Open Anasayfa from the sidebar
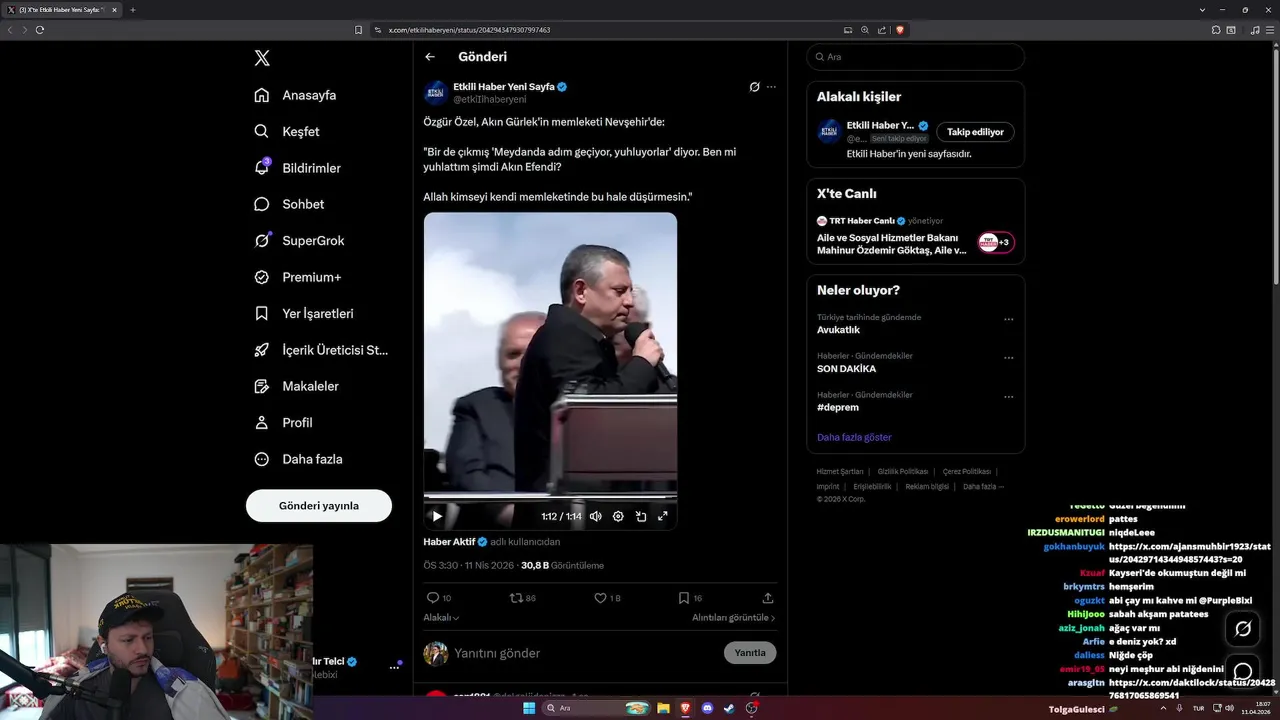1280x720 pixels. tap(295, 95)
